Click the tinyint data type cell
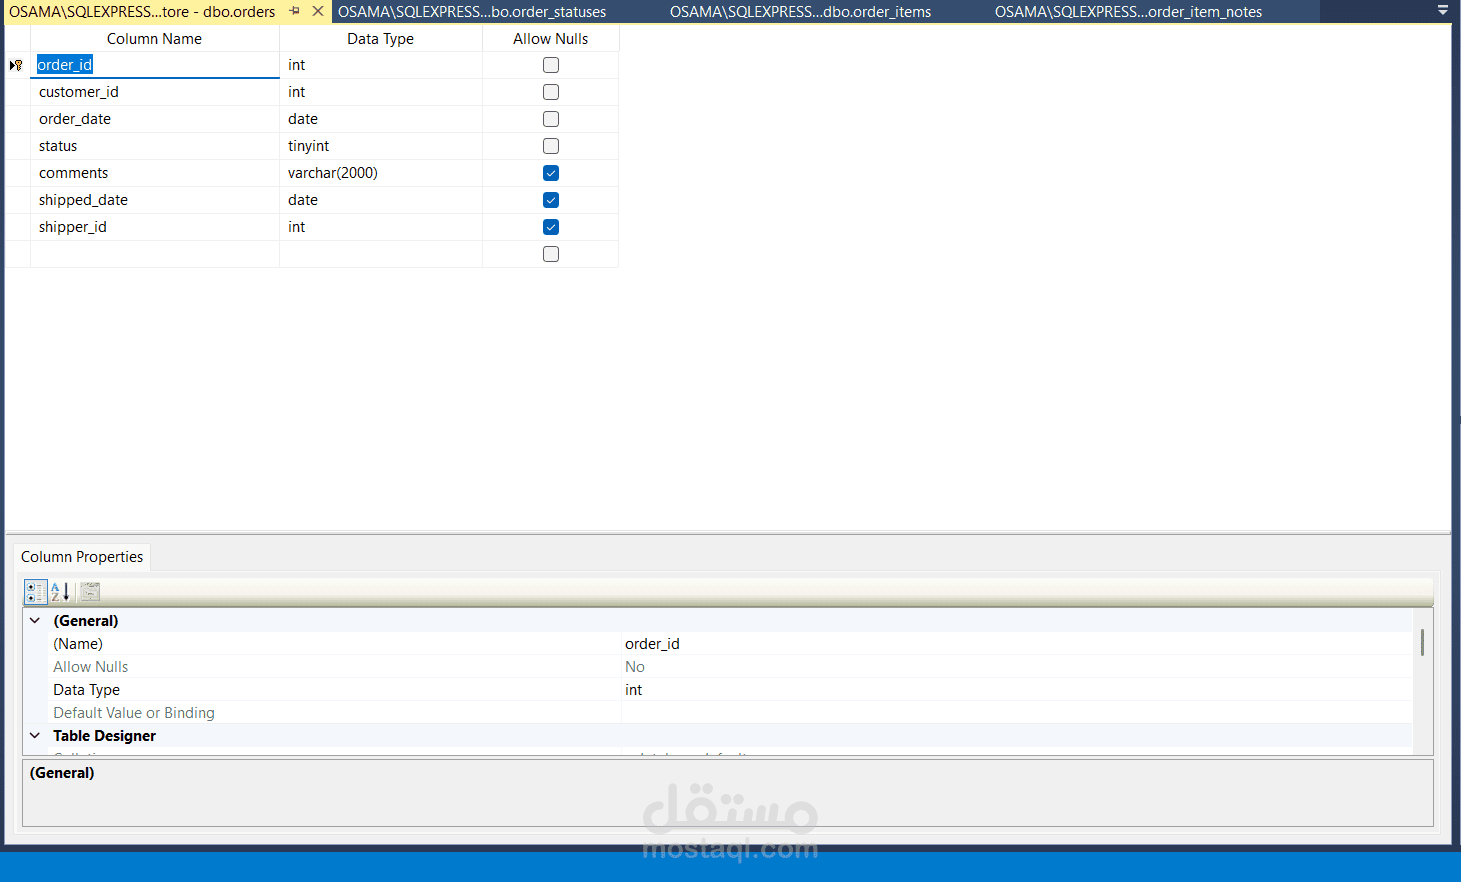1461x882 pixels. click(381, 146)
